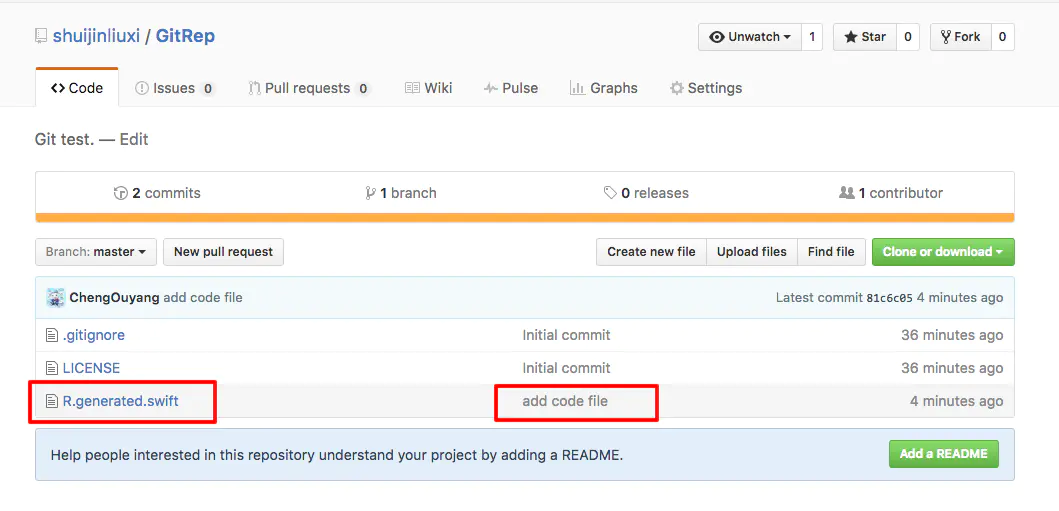This screenshot has height=511, width=1059.
Task: Open the shuijinliuxi user profile link
Action: [x=97, y=36]
